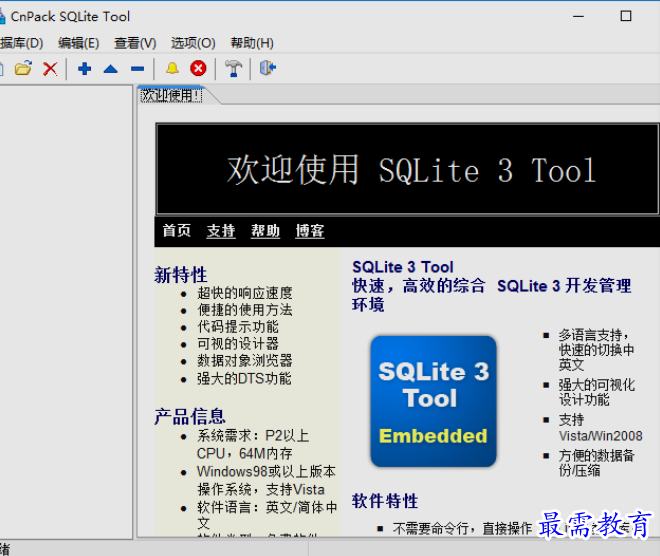
Task: Open the 帮助(H) menu
Action: 252,43
